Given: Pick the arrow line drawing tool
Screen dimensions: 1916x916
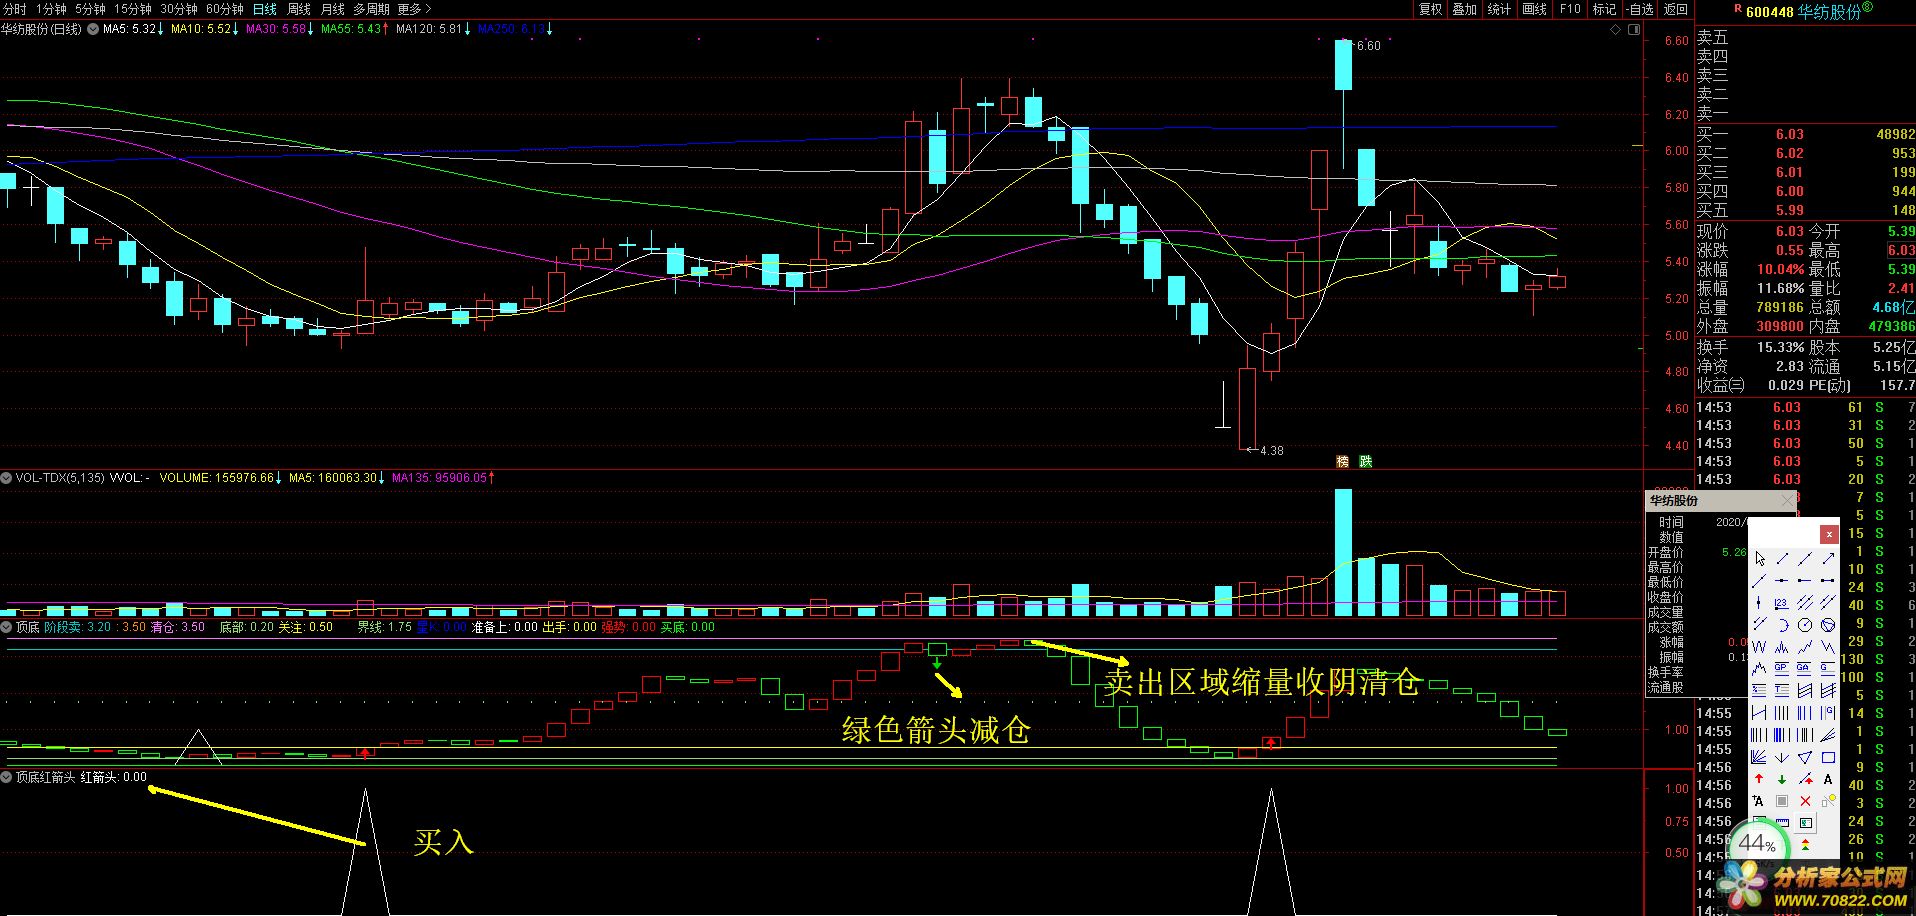Looking at the screenshot, I should point(1828,559).
